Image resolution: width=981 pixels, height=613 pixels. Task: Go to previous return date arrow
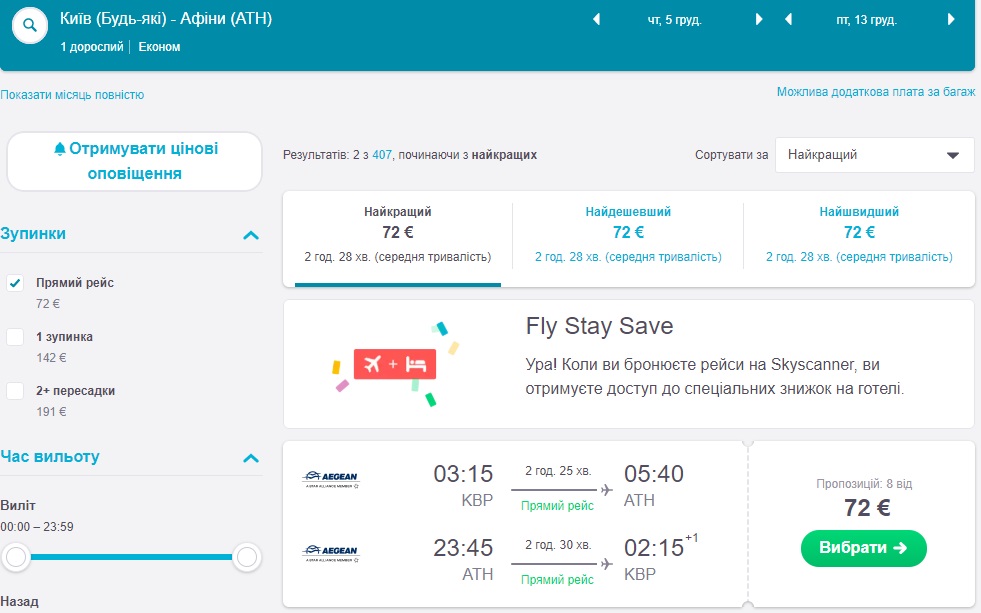click(x=788, y=19)
